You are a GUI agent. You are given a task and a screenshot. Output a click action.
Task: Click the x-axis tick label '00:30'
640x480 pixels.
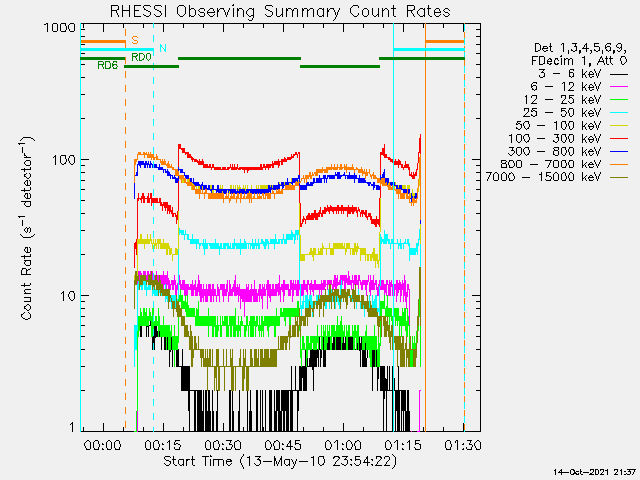pos(223,445)
